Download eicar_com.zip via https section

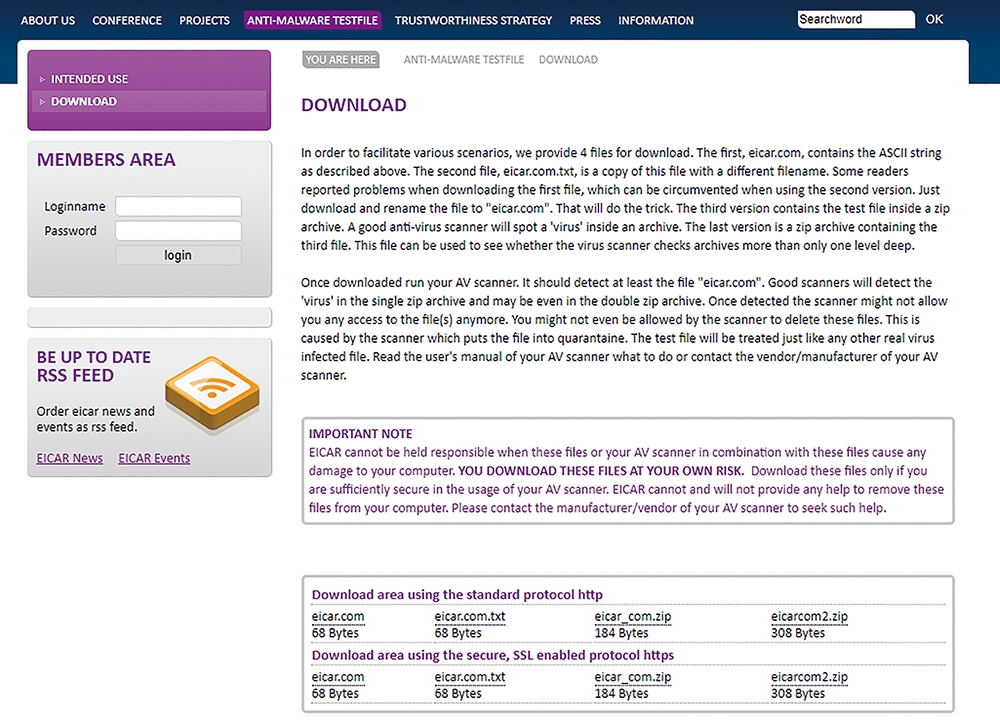click(633, 677)
